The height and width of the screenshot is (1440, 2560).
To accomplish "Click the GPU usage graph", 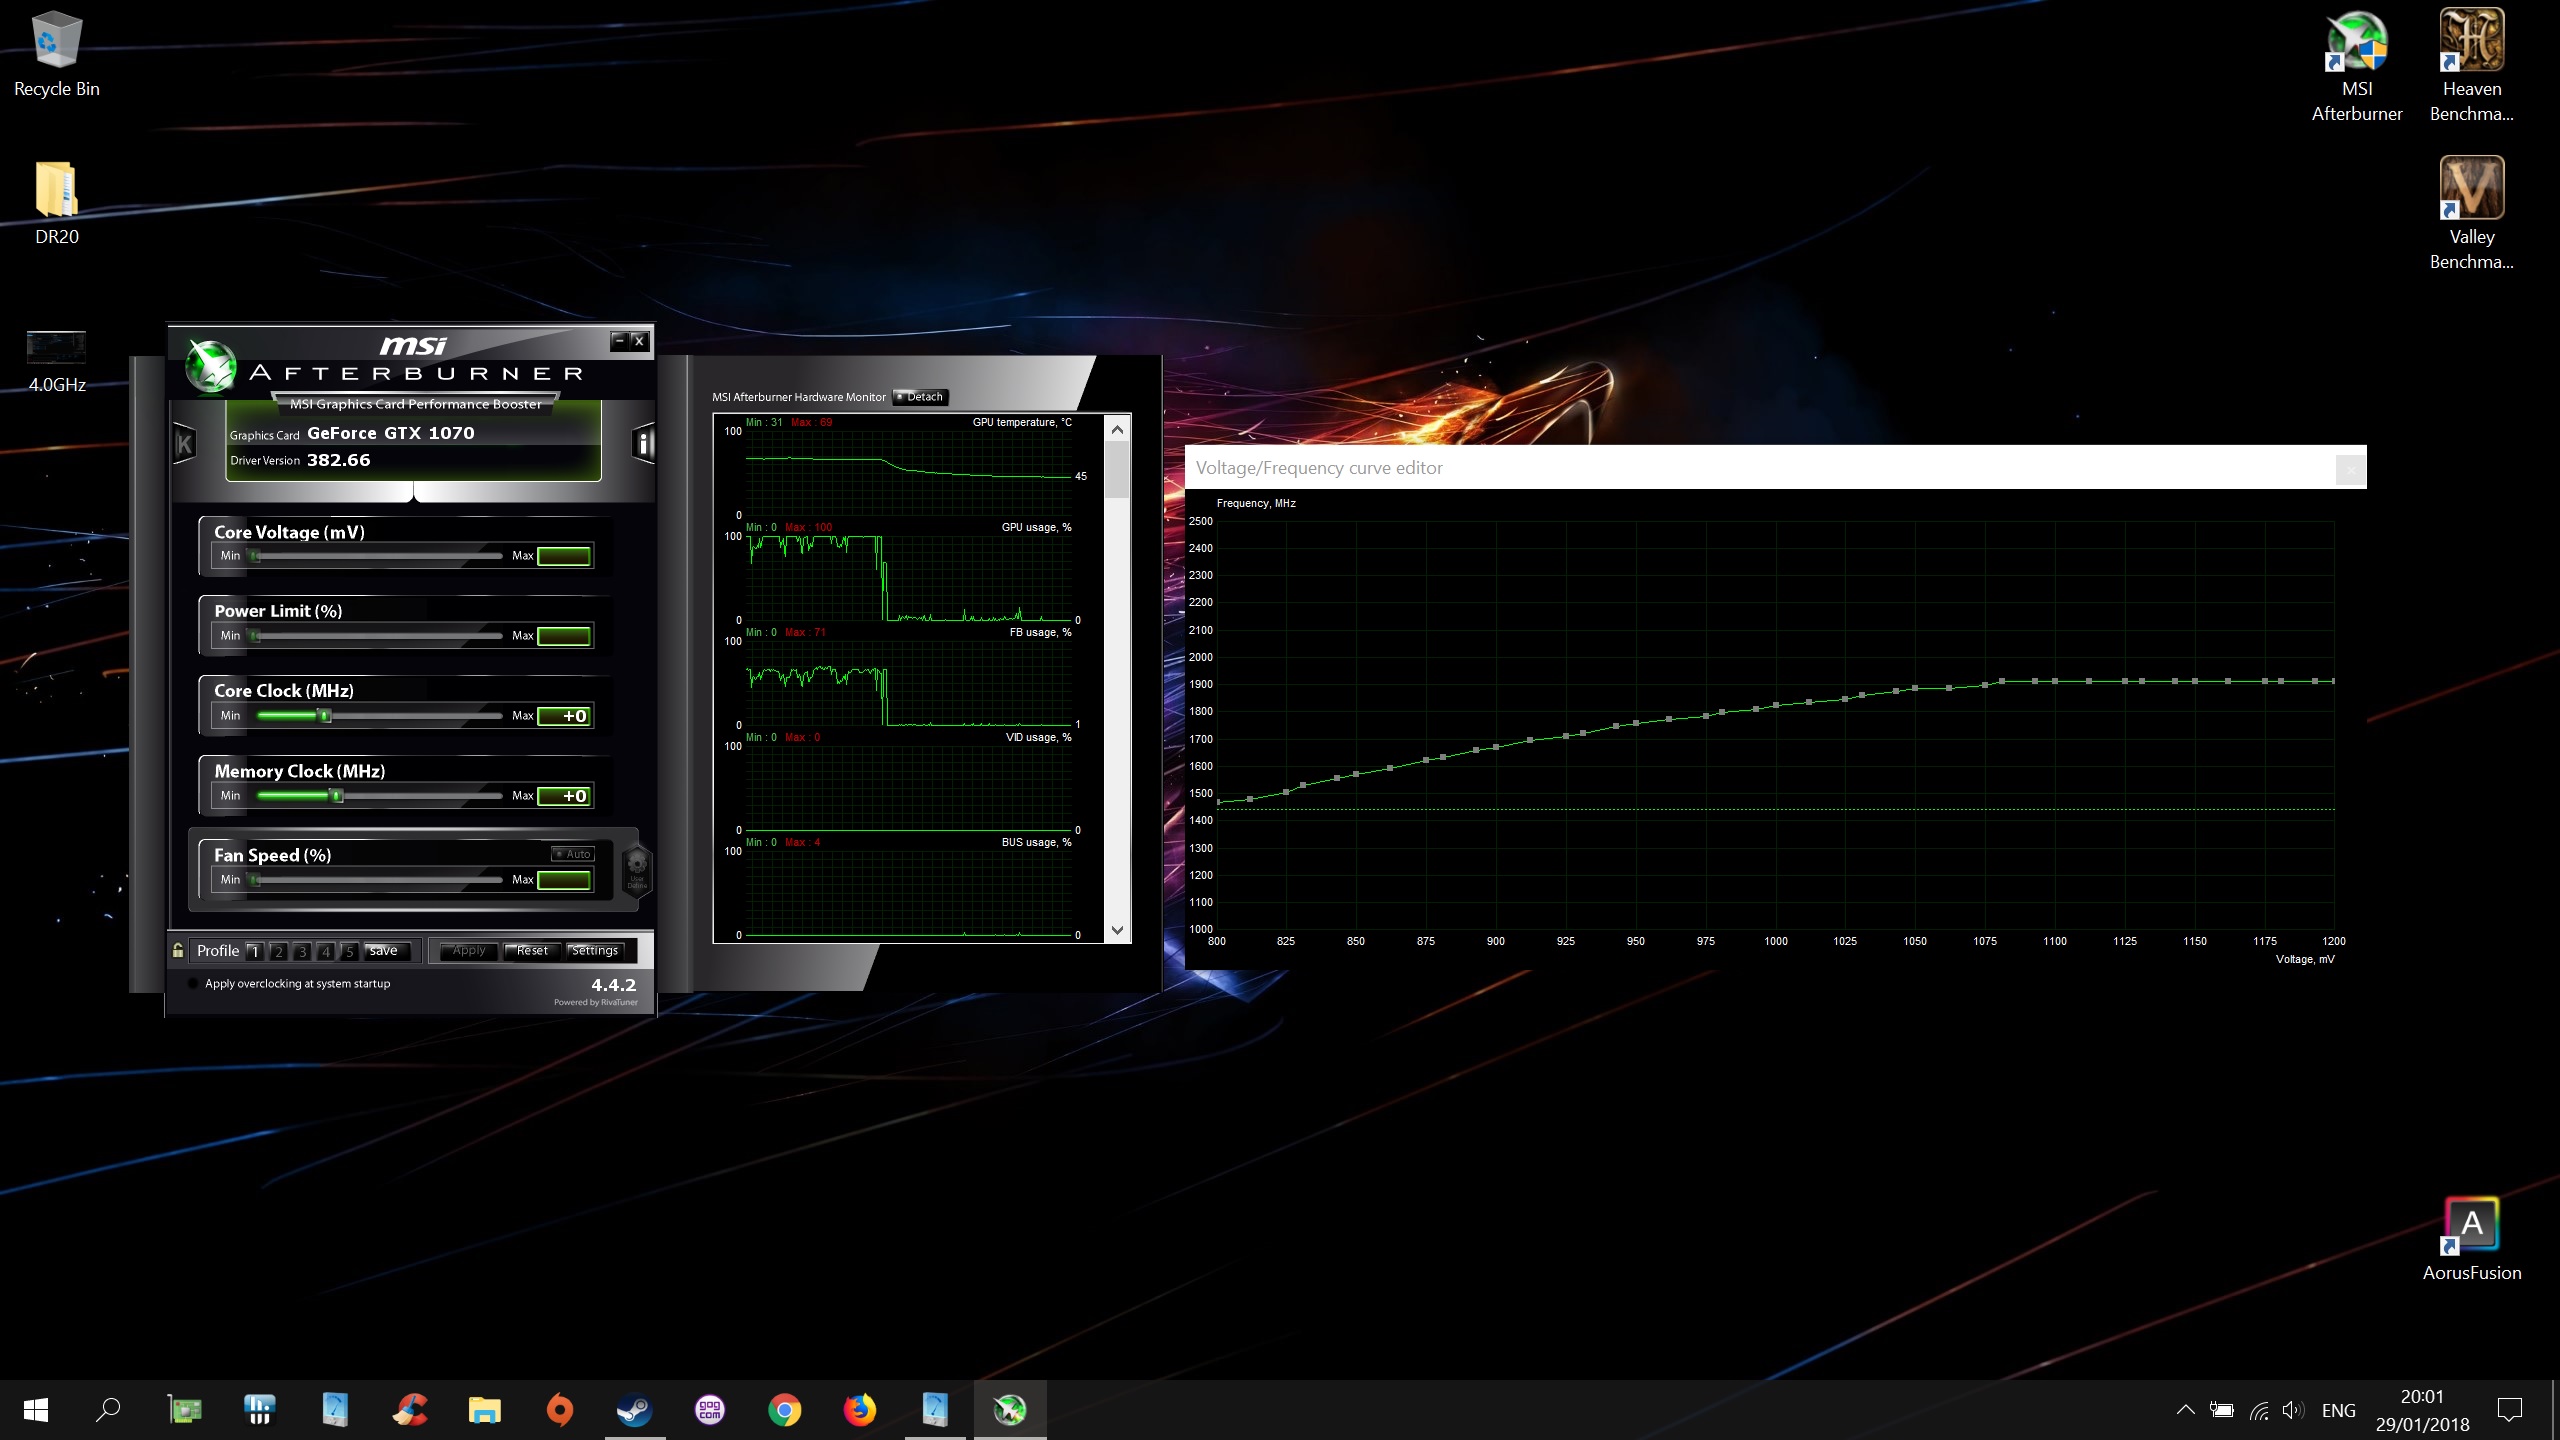I will pyautogui.click(x=908, y=578).
